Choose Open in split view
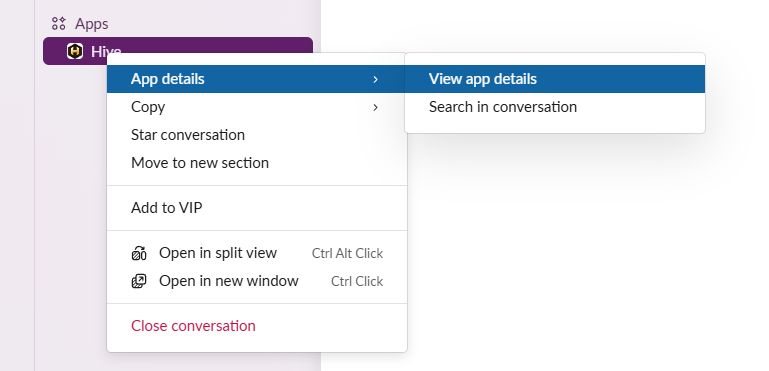Image resolution: width=769 pixels, height=371 pixels. click(x=257, y=253)
